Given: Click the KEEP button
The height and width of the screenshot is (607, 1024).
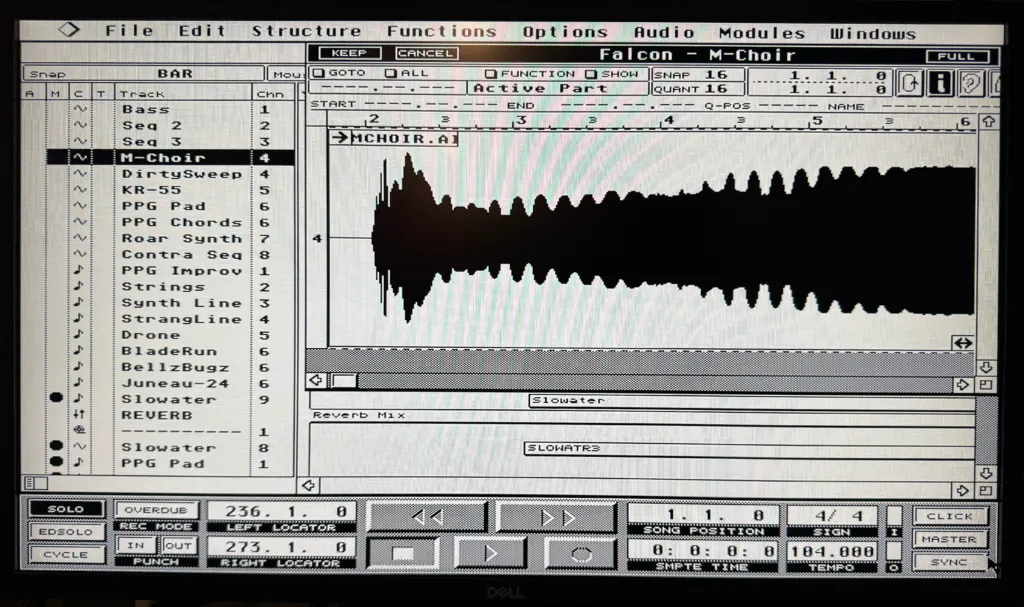Looking at the screenshot, I should tap(349, 53).
